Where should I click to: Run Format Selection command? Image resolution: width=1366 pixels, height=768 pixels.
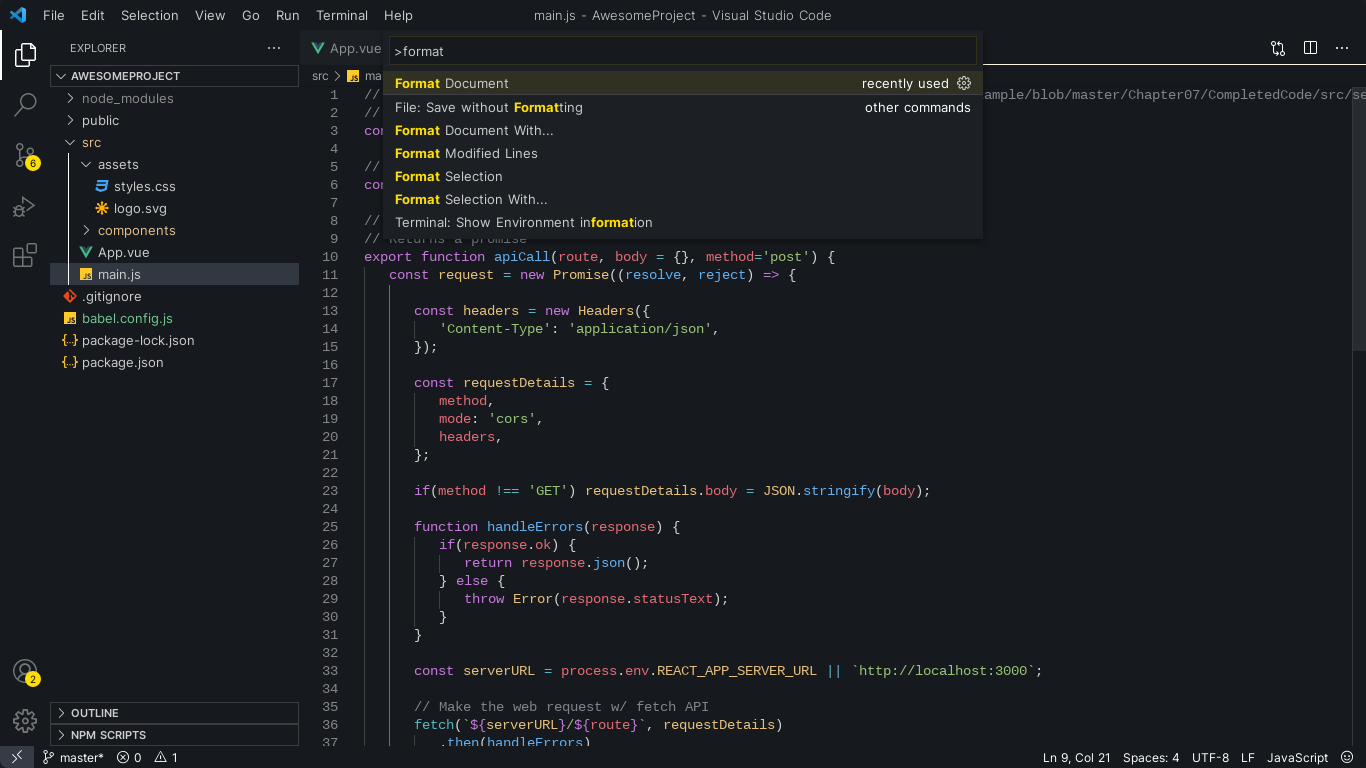point(448,176)
